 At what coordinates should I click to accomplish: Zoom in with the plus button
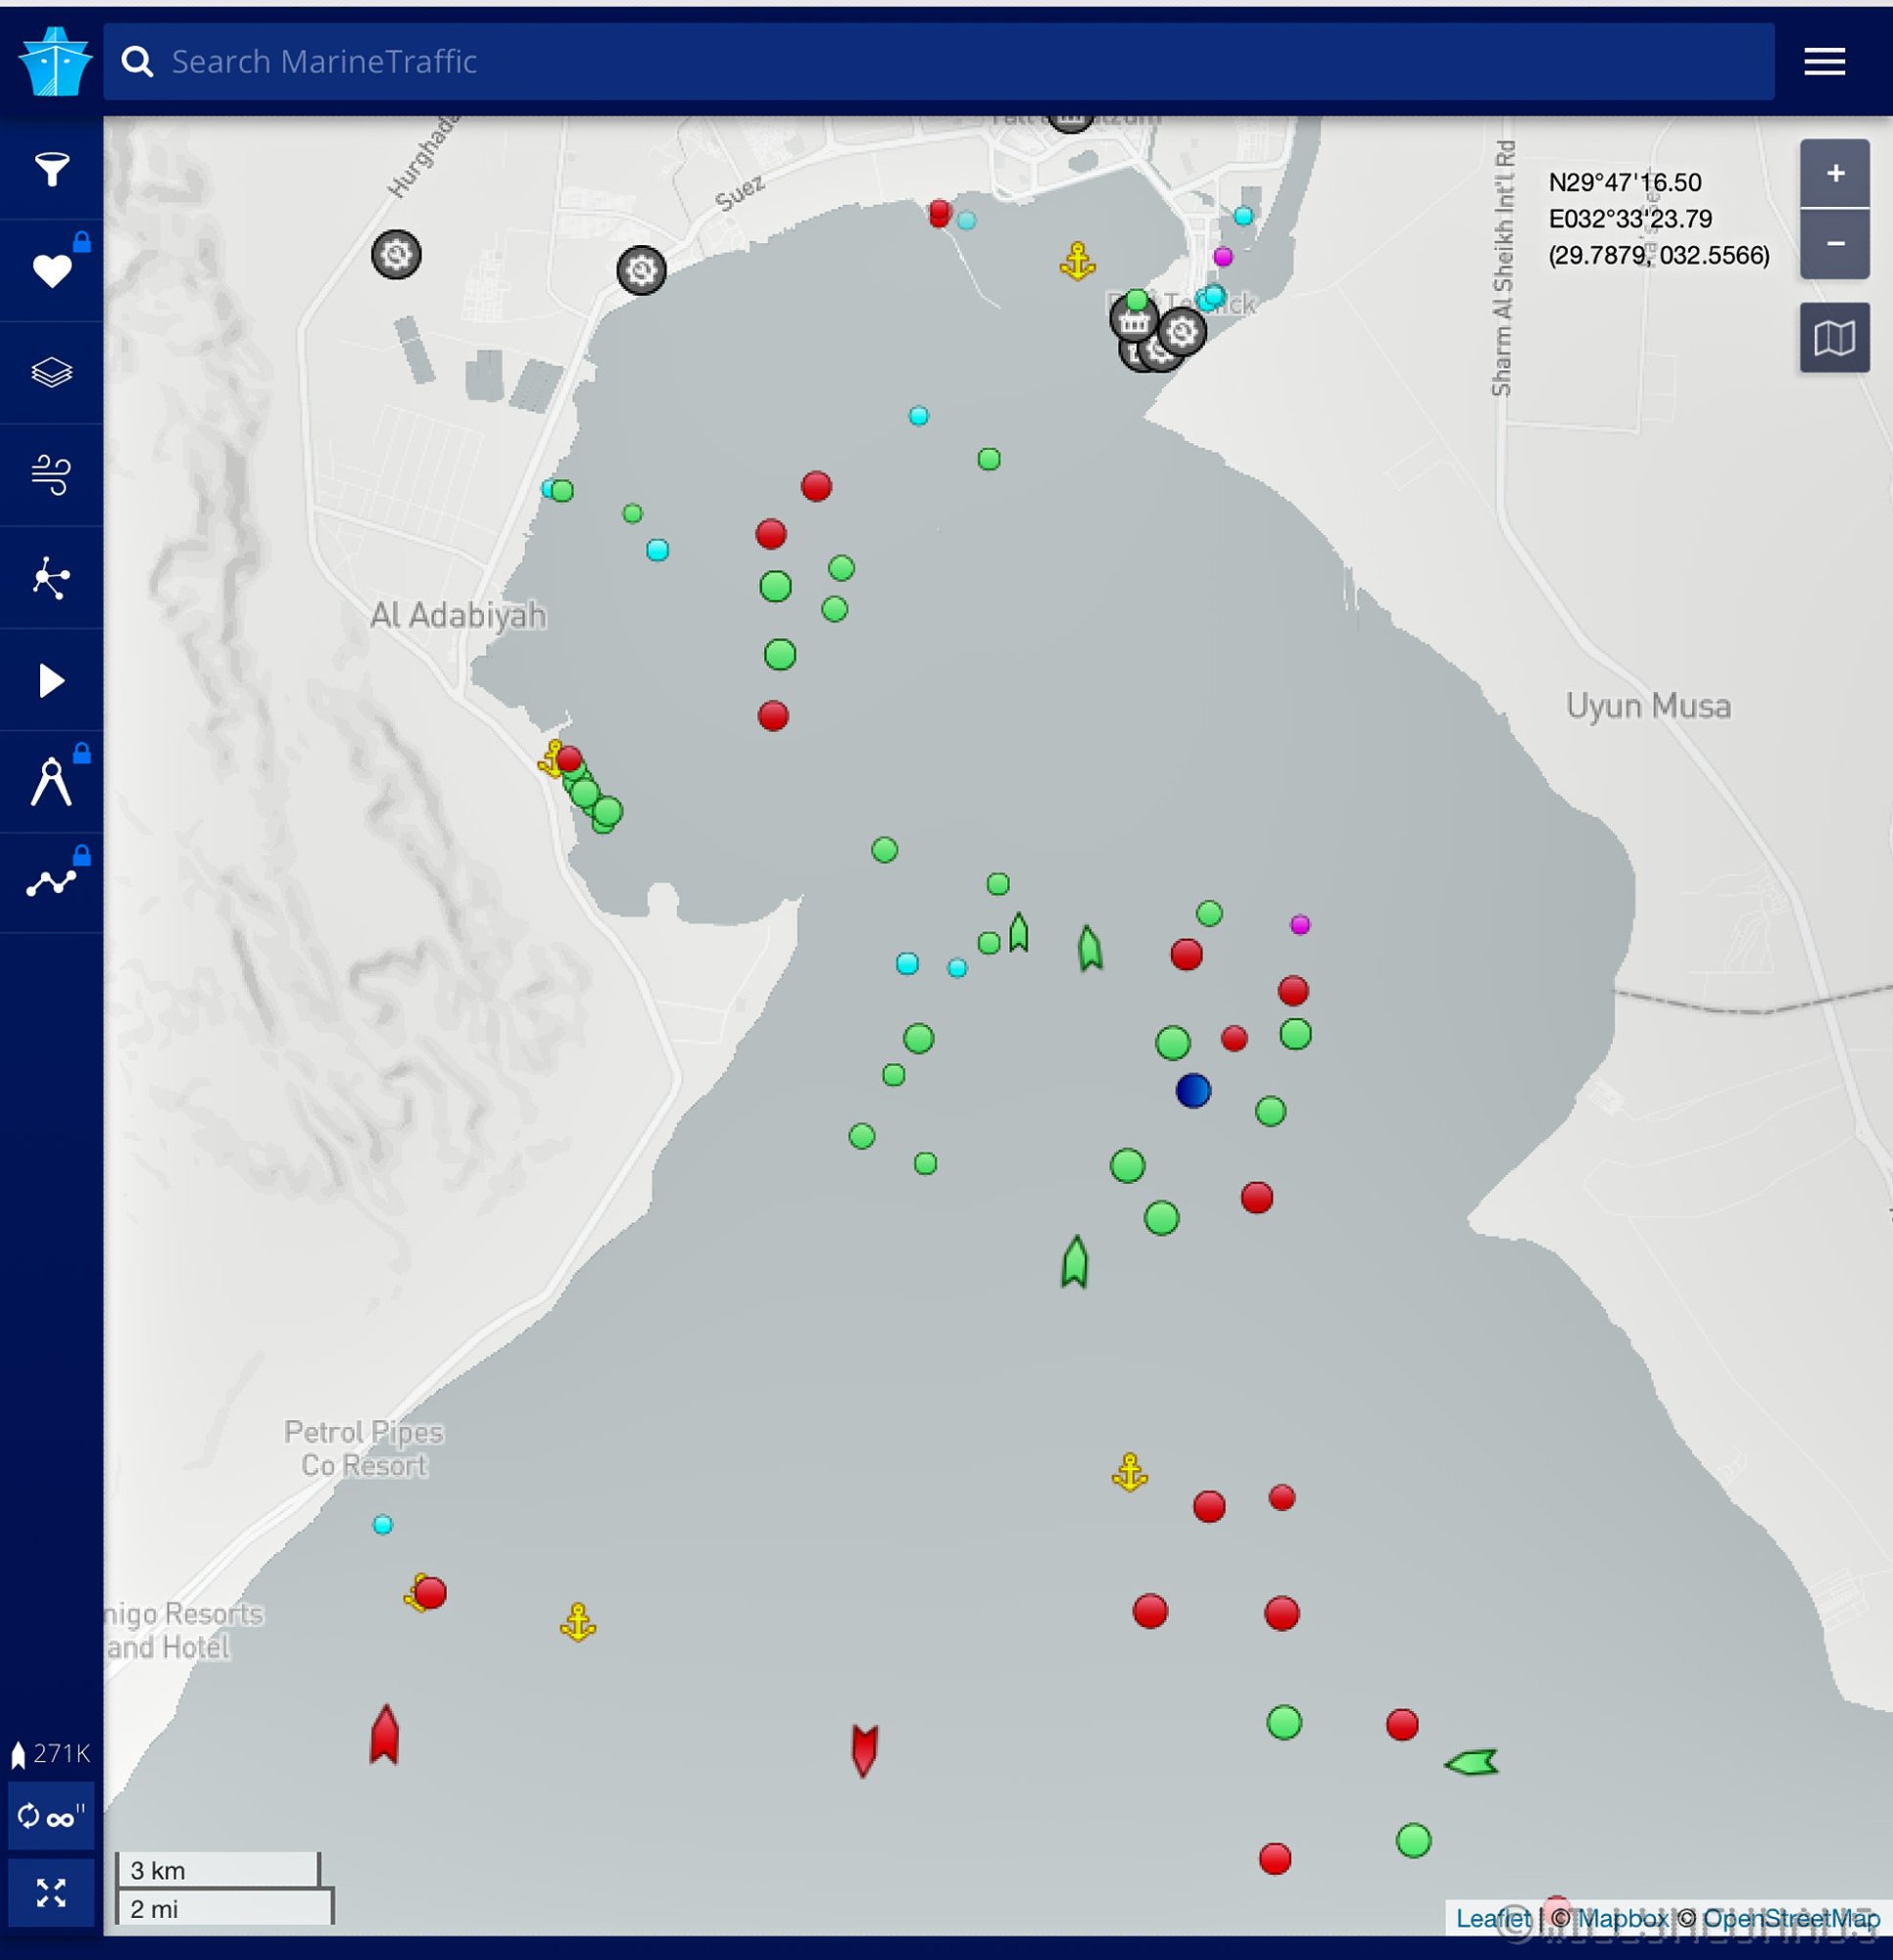point(1834,174)
